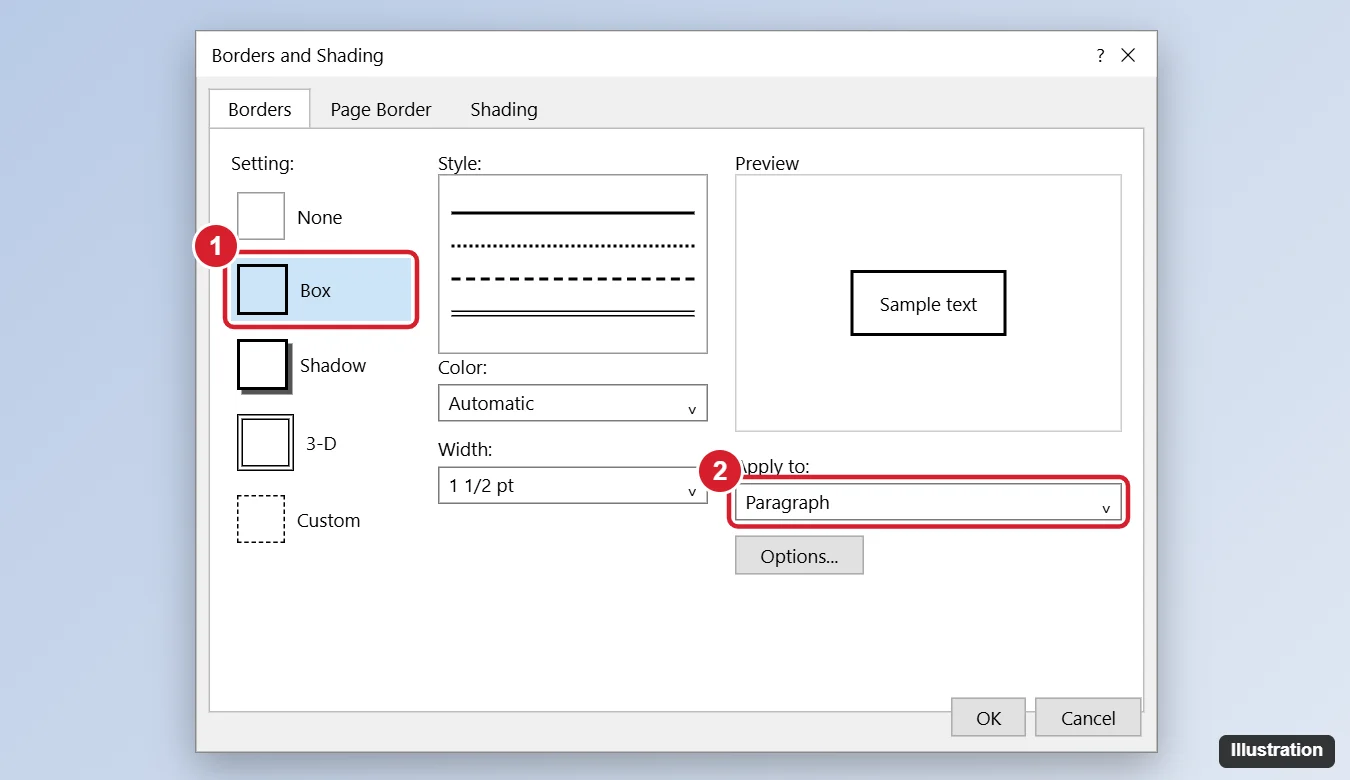The width and height of the screenshot is (1350, 780).
Task: Open the Shading tab
Action: pos(504,109)
